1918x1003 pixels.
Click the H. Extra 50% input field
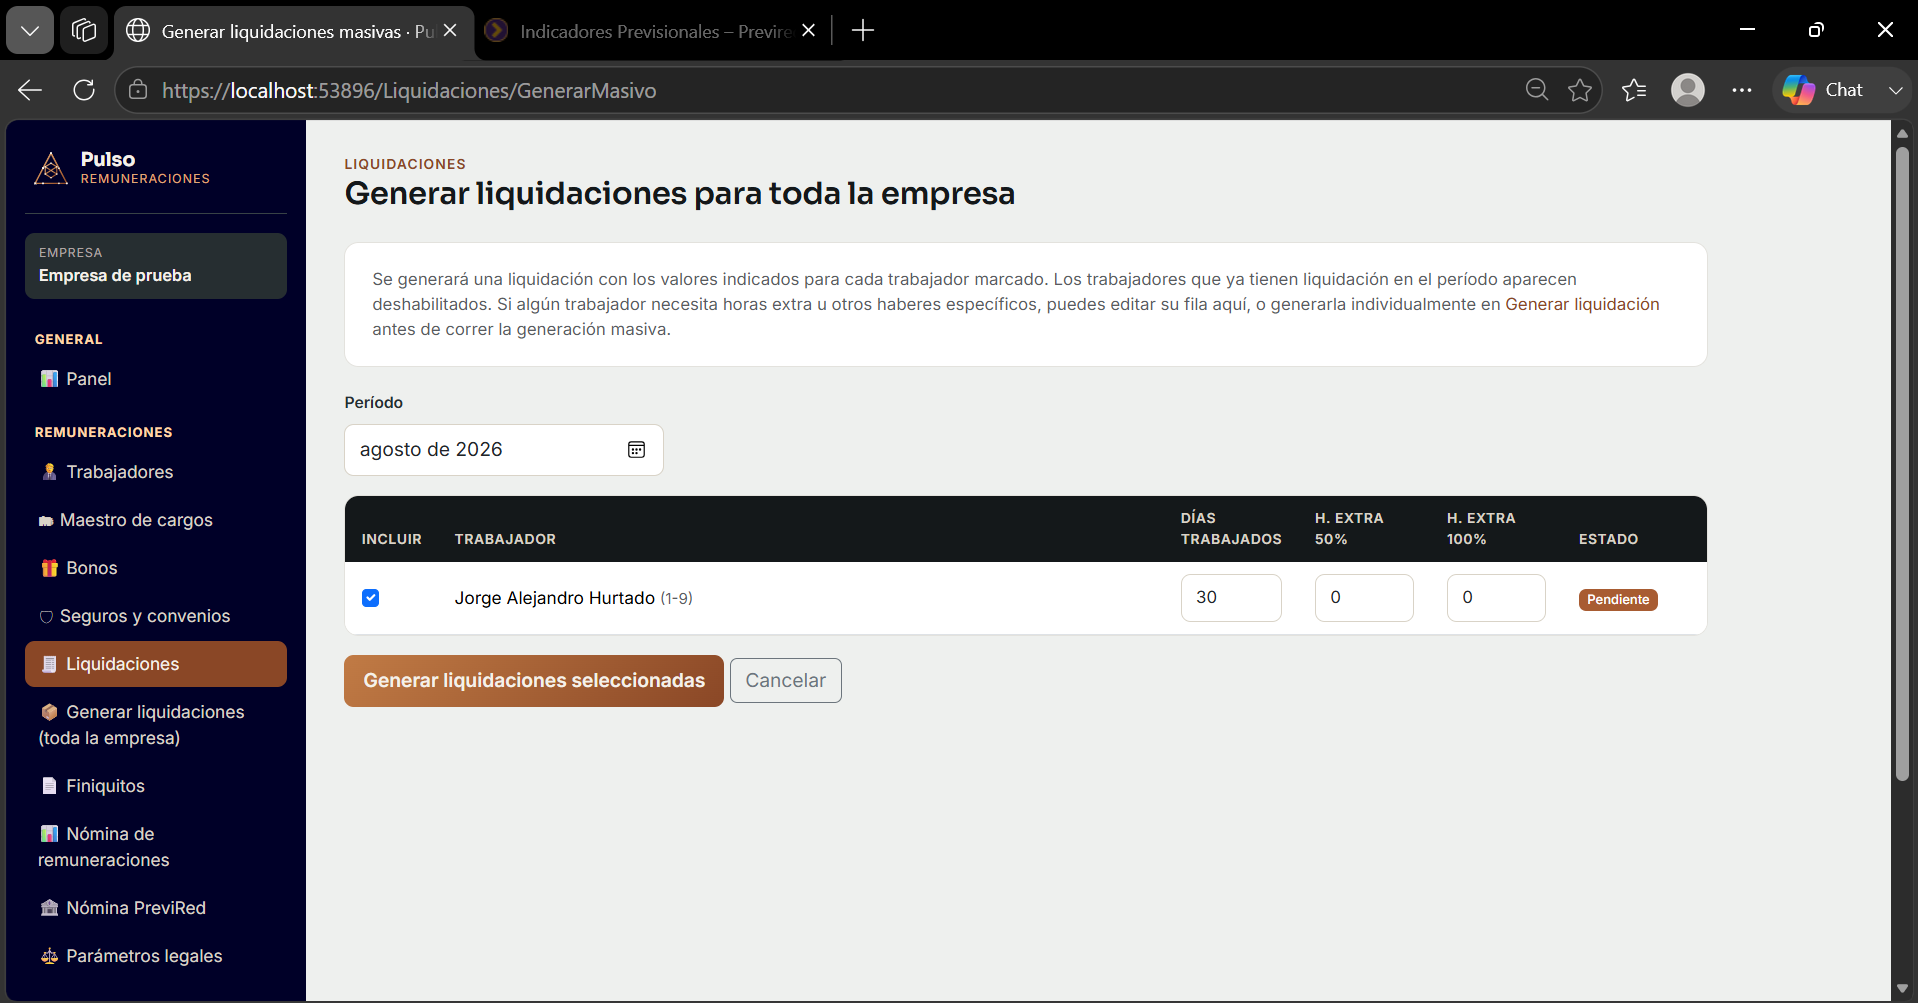tap(1364, 598)
